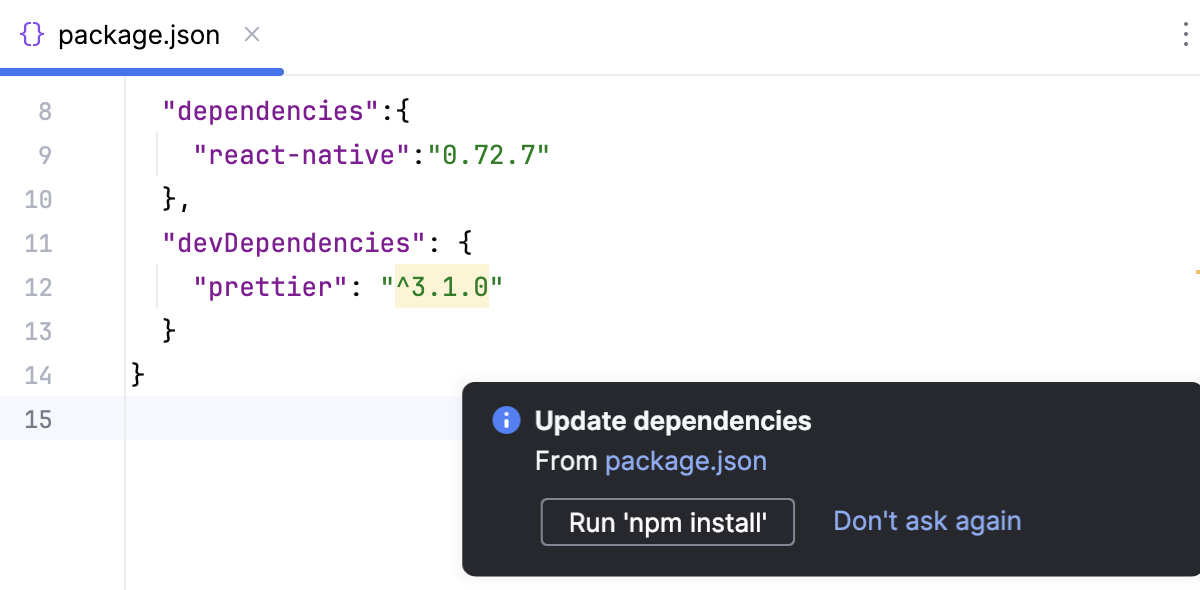Select line number 12 in the gutter
Screen dimensions: 1200x590
pyautogui.click(x=38, y=287)
